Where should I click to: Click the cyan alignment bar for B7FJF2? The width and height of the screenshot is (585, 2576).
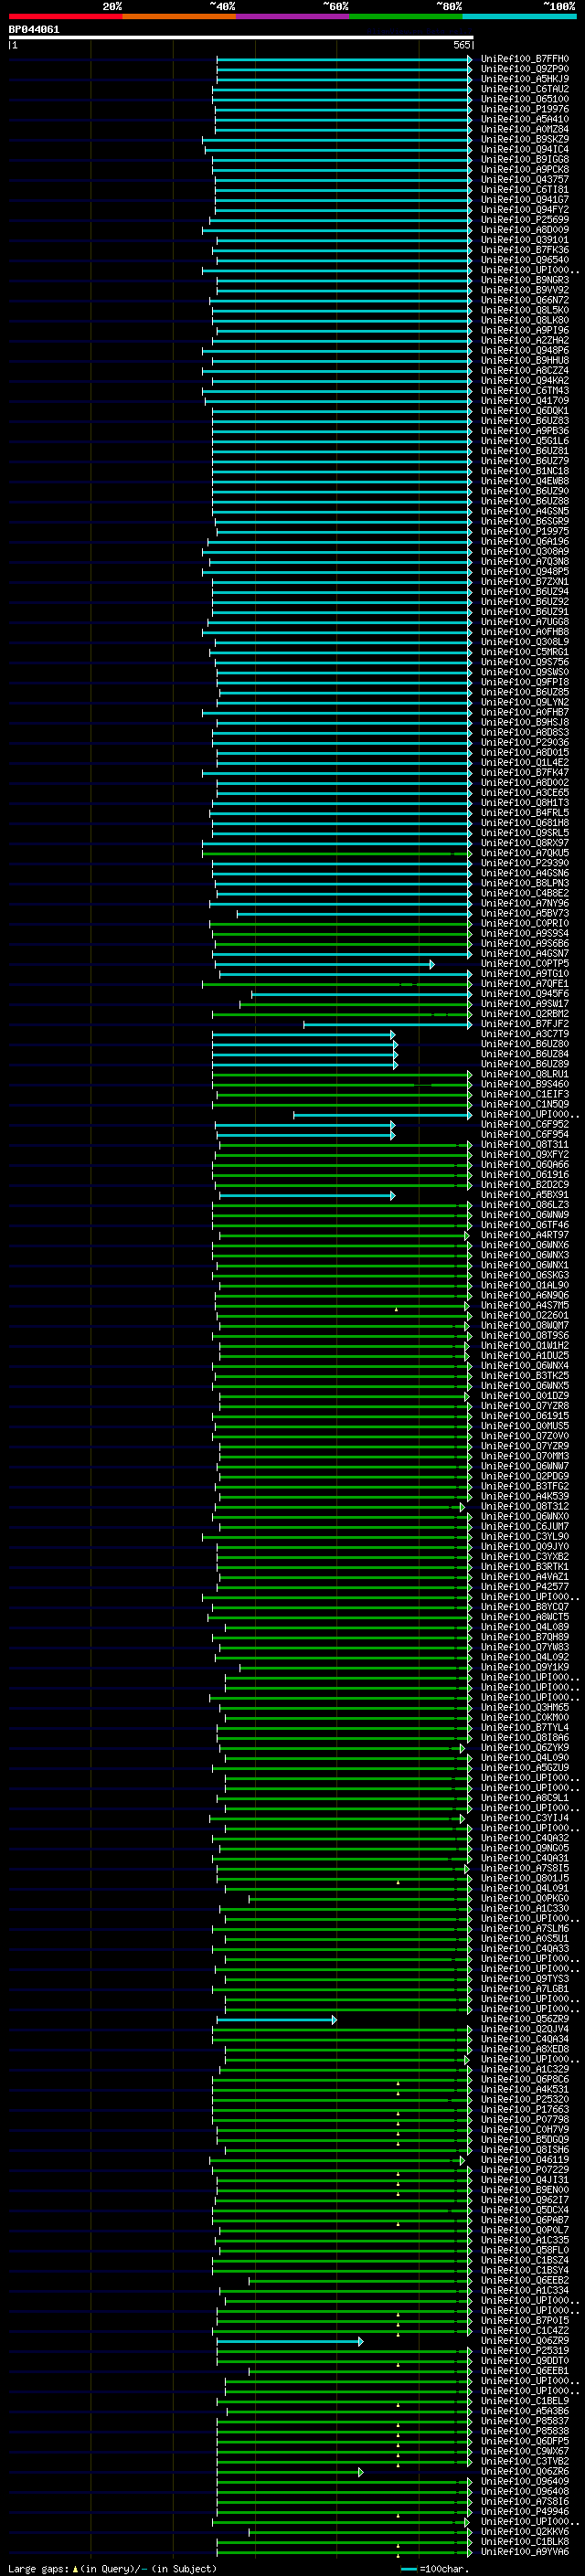tap(387, 1024)
